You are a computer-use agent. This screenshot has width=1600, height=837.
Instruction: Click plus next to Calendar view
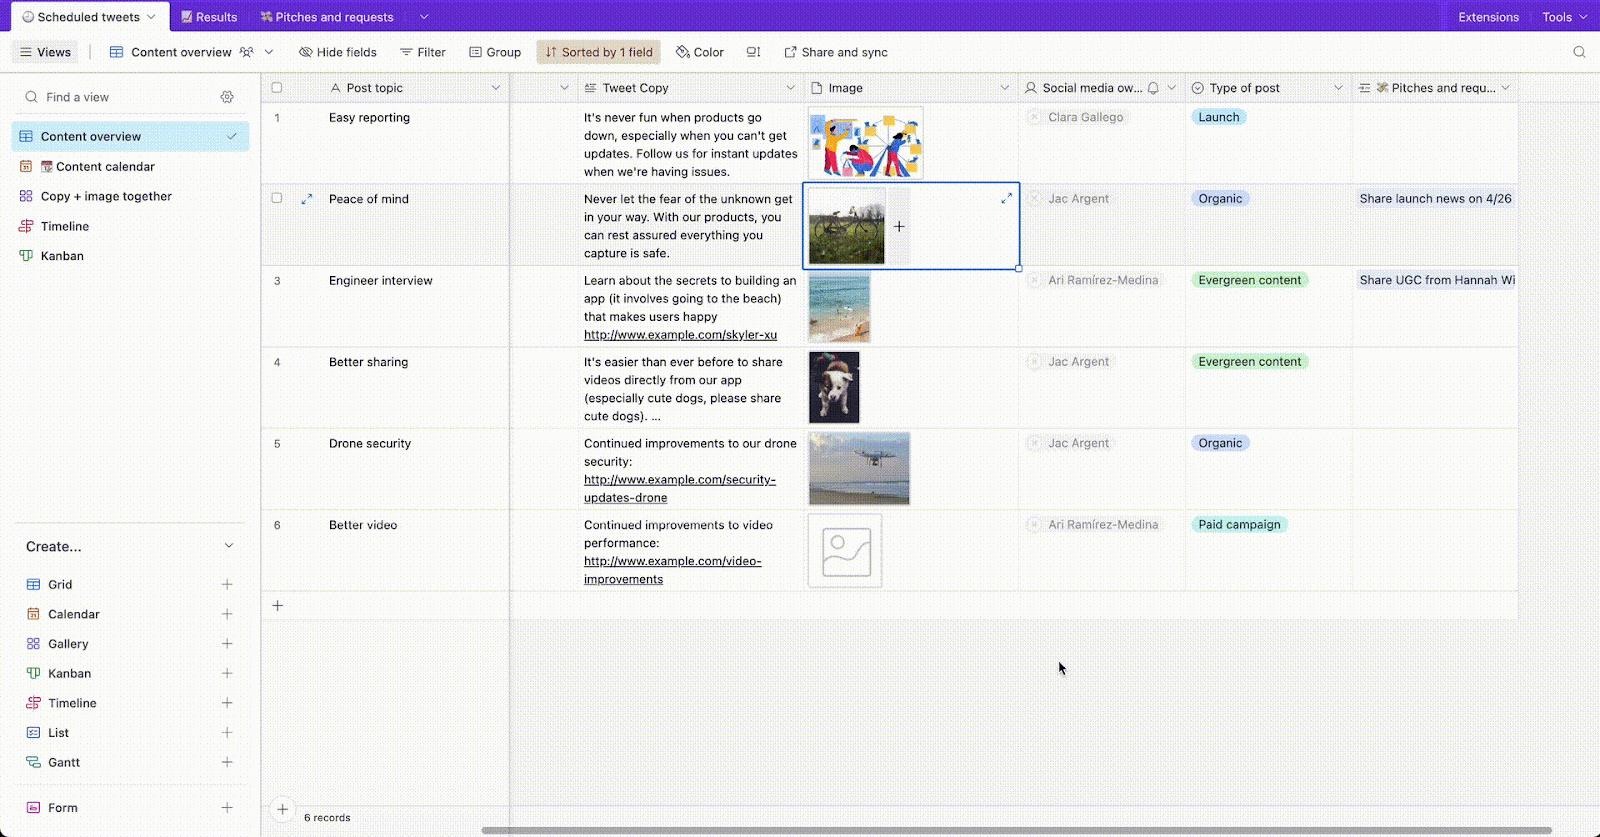(227, 614)
